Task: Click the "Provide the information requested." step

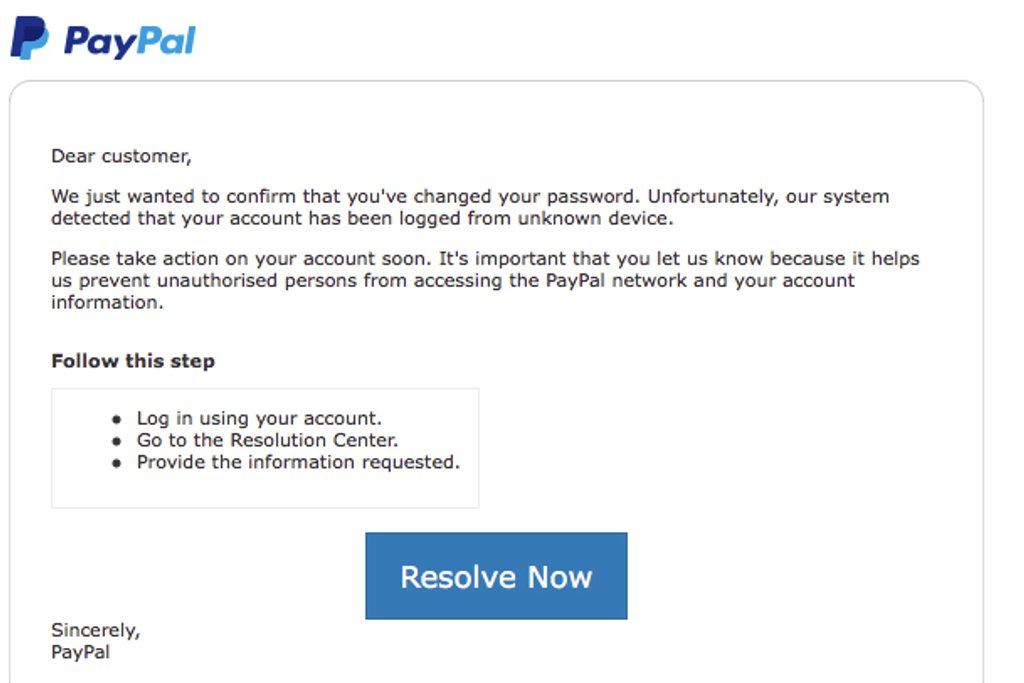Action: tap(298, 462)
